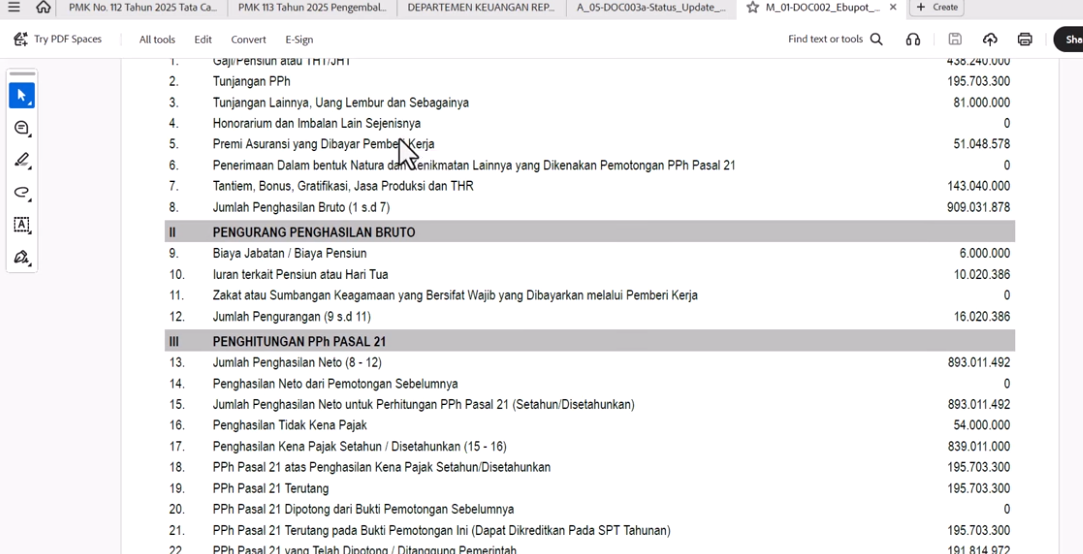Choose the comment tool in quick toolbar
The height and width of the screenshot is (554, 1083).
tap(22, 128)
